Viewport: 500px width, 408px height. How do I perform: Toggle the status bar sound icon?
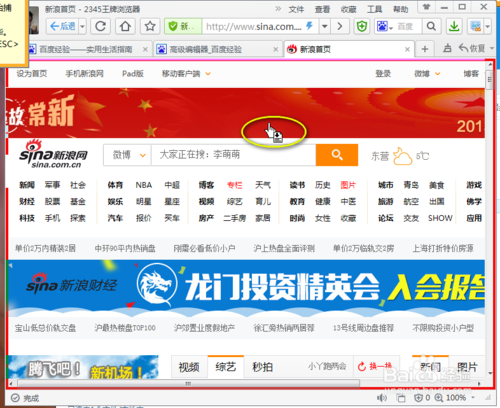tap(382, 398)
